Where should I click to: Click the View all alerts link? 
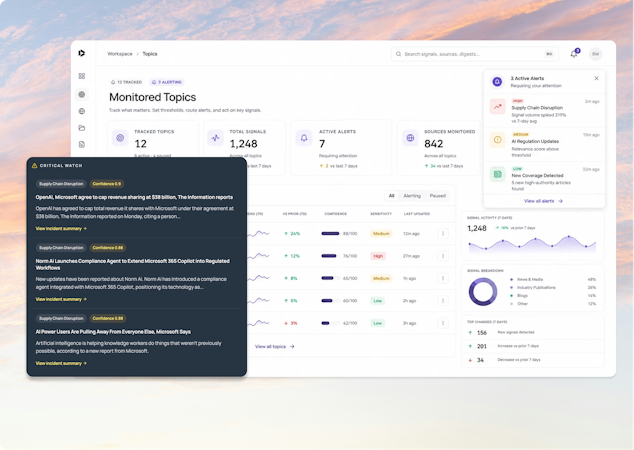point(543,201)
